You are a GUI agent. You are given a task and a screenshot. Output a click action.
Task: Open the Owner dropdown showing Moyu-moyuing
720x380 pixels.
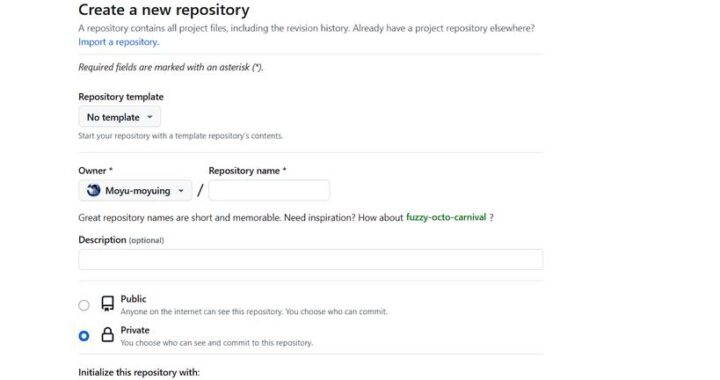point(135,190)
